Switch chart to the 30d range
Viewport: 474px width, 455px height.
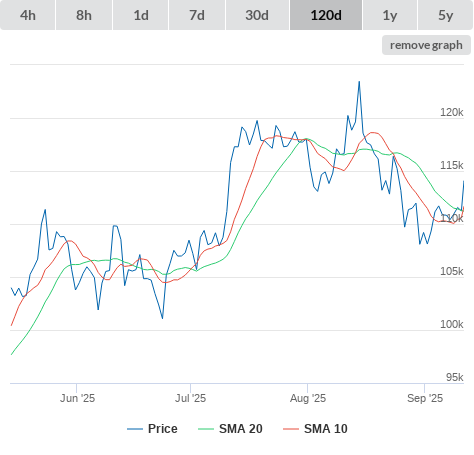pos(257,15)
